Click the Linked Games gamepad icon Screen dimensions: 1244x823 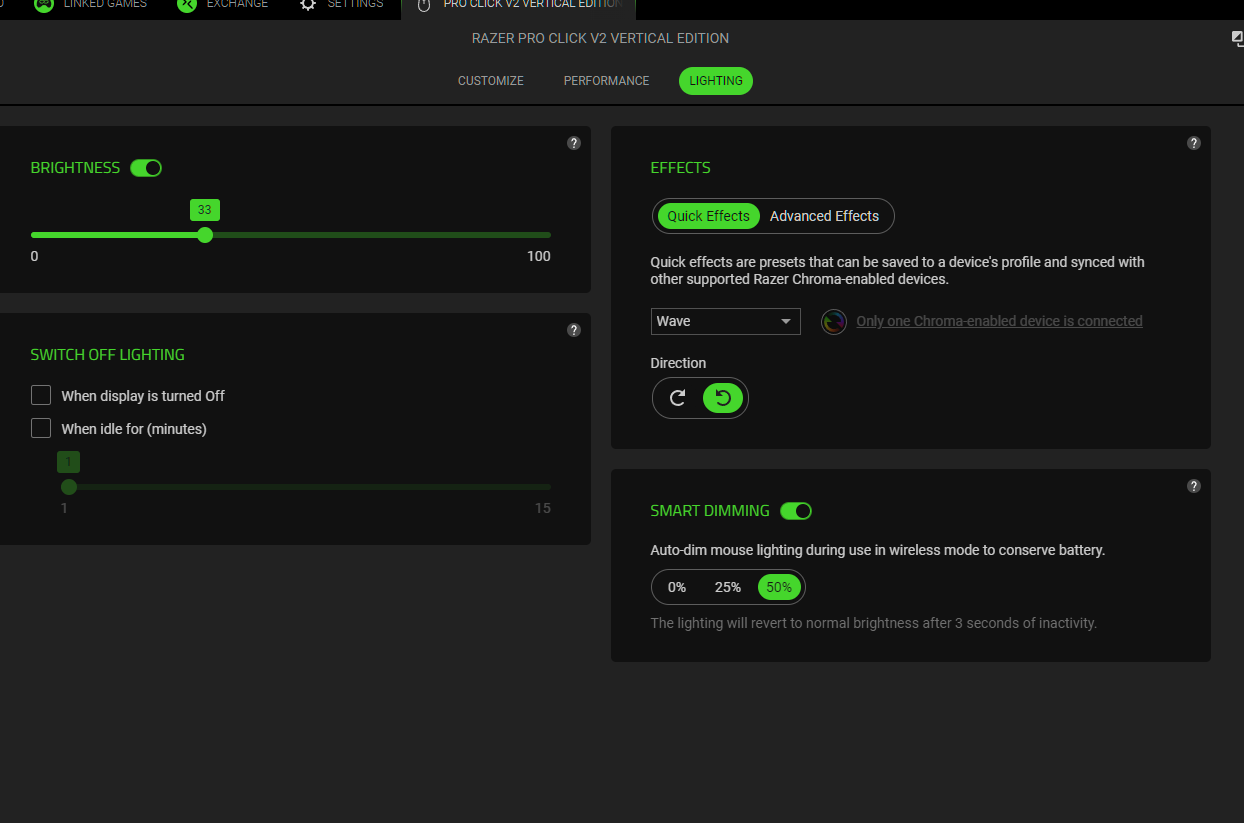click(x=44, y=5)
